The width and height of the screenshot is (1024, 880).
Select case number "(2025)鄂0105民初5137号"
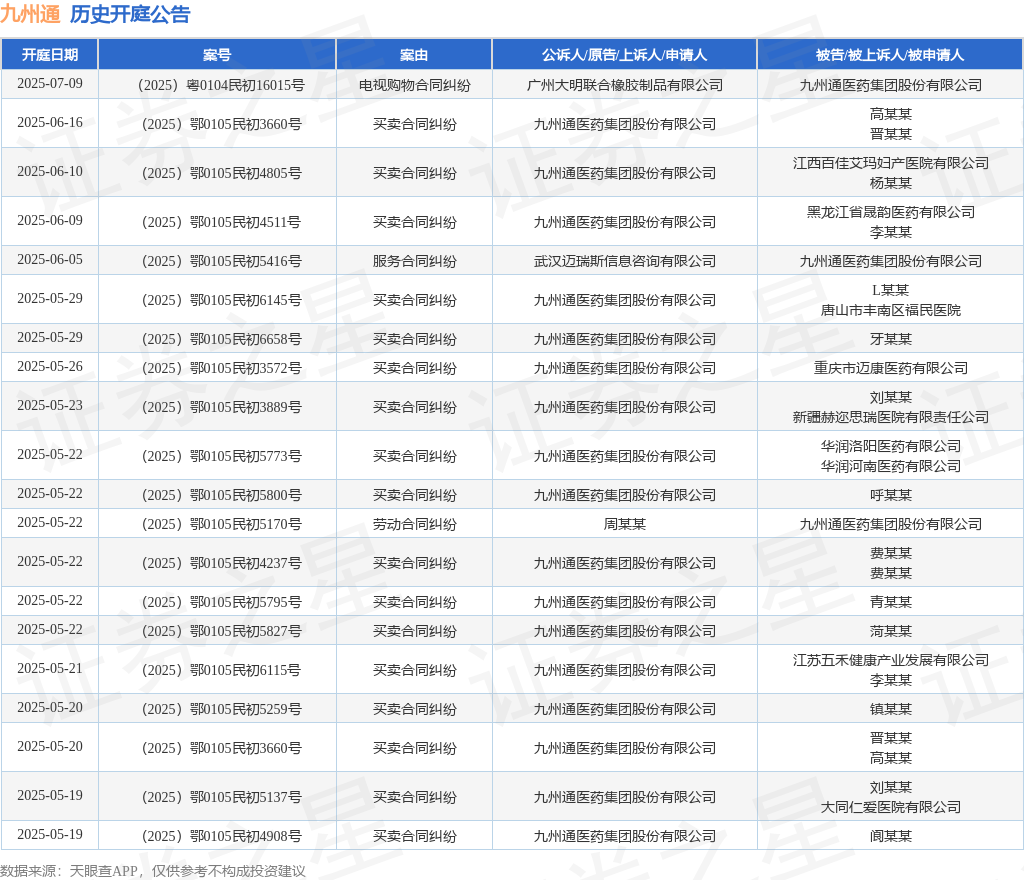point(221,798)
